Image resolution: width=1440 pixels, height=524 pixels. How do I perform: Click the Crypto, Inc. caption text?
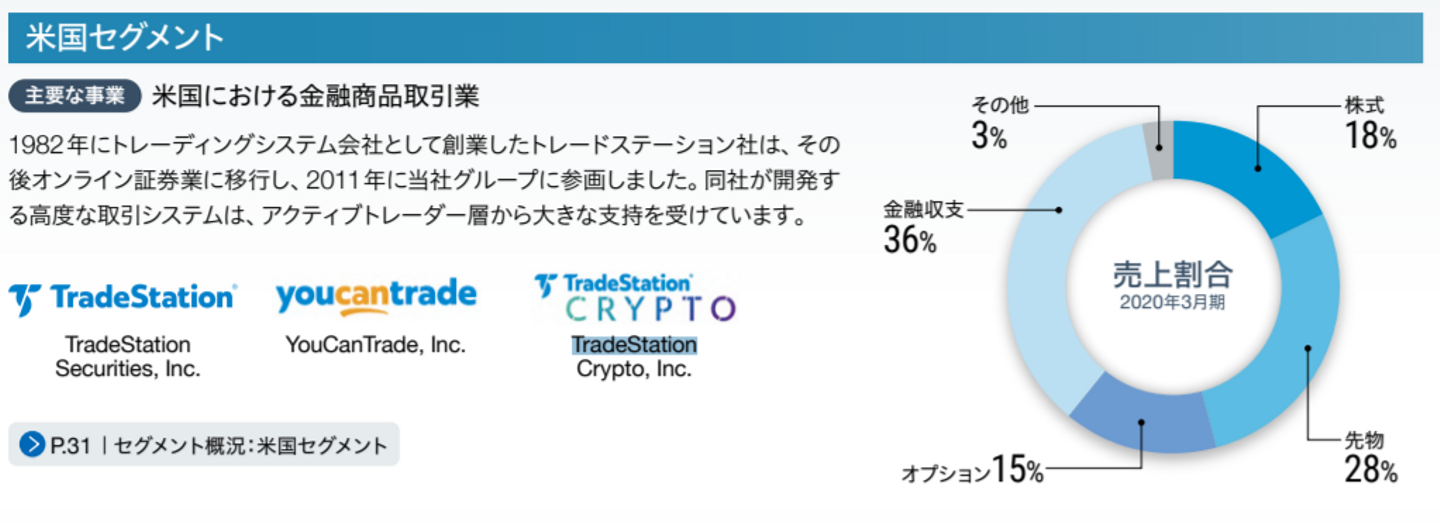click(634, 369)
